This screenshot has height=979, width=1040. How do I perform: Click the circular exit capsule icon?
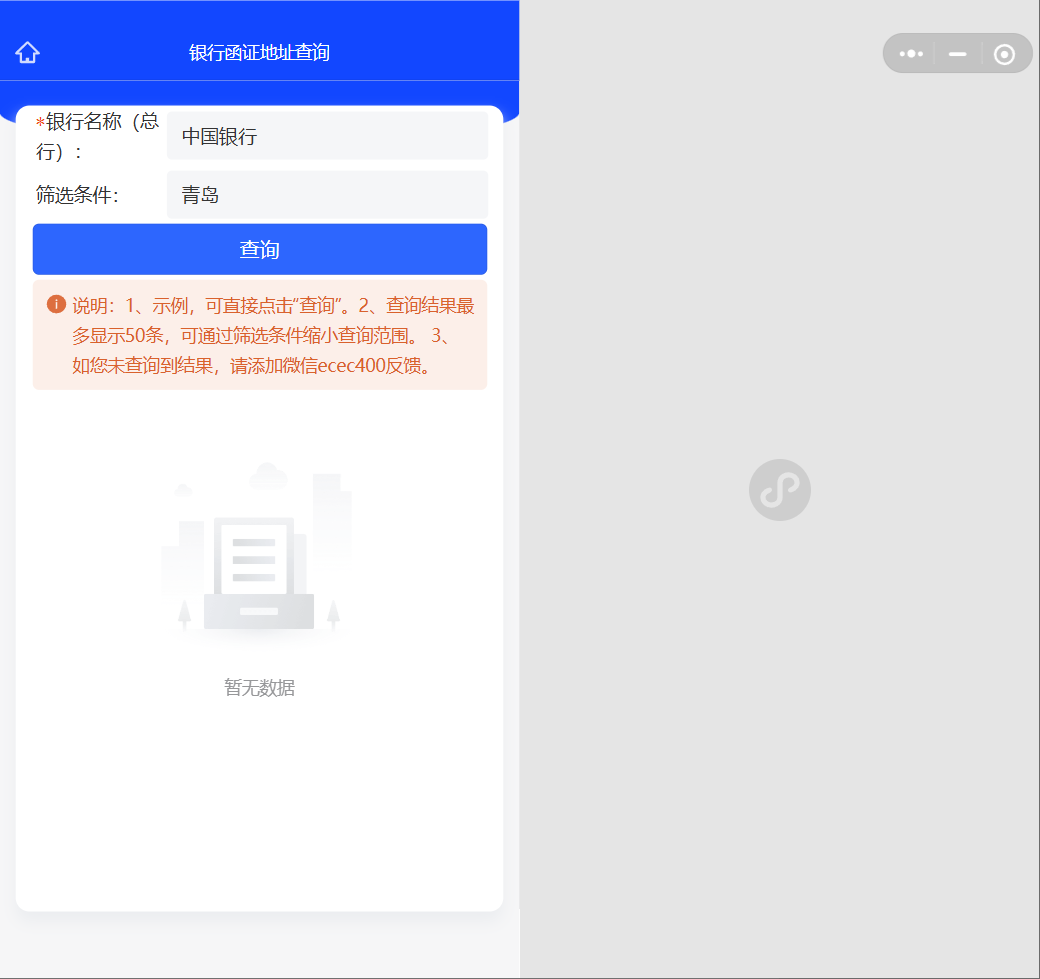pyautogui.click(x=1004, y=53)
